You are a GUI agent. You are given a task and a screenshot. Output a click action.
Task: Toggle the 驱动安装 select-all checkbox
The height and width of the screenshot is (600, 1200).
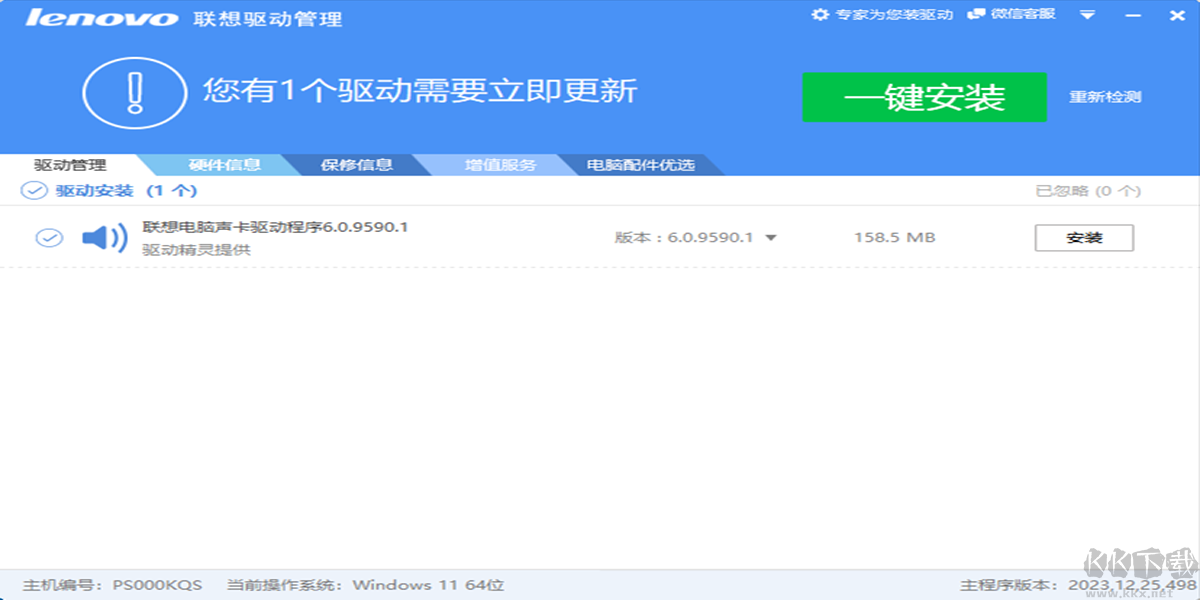(34, 190)
